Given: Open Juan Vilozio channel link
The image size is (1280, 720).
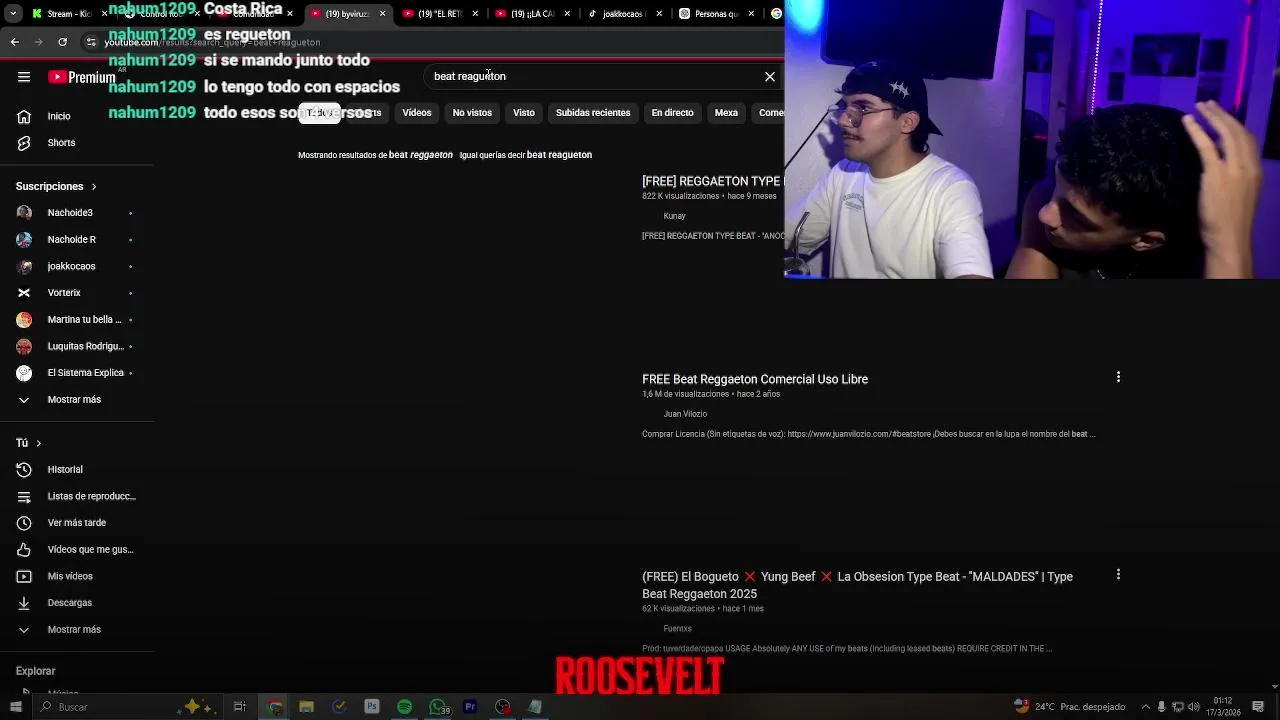Looking at the screenshot, I should tap(685, 414).
